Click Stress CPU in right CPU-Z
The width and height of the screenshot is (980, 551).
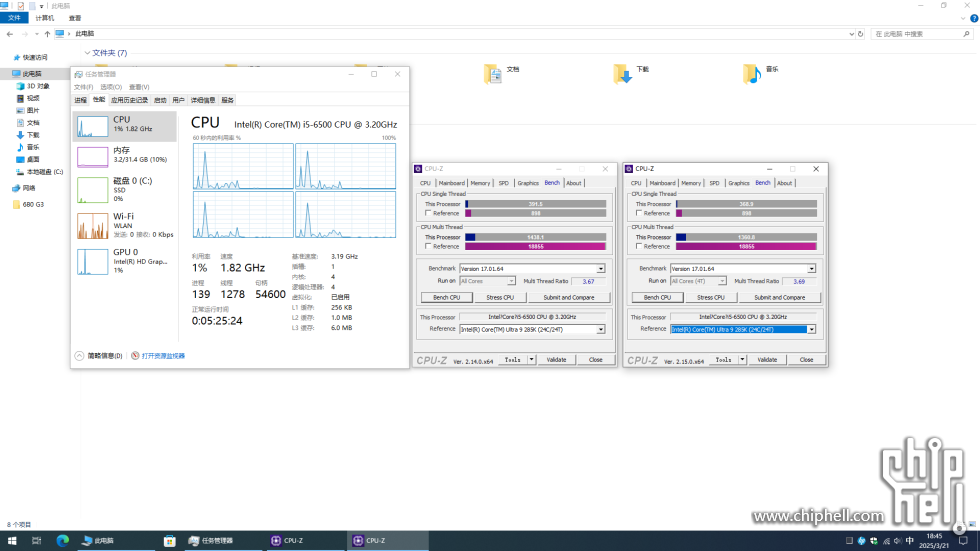click(x=711, y=297)
